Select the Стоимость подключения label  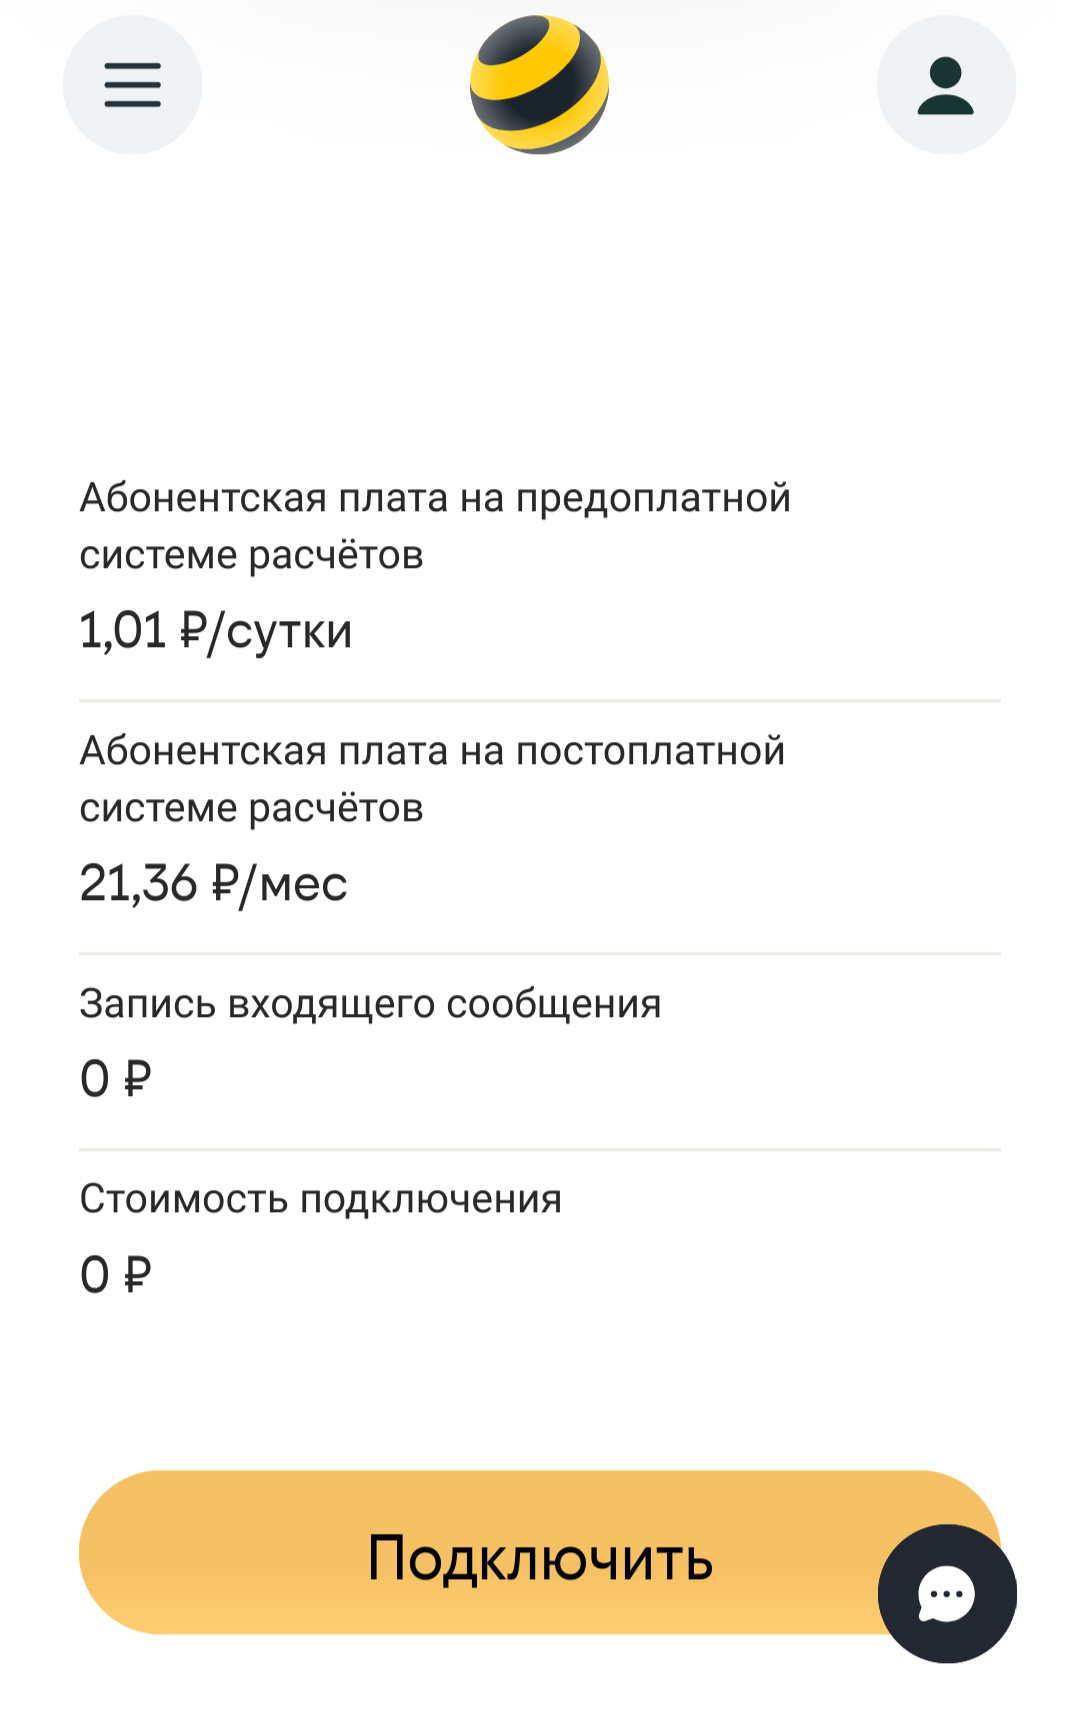[x=321, y=1199]
